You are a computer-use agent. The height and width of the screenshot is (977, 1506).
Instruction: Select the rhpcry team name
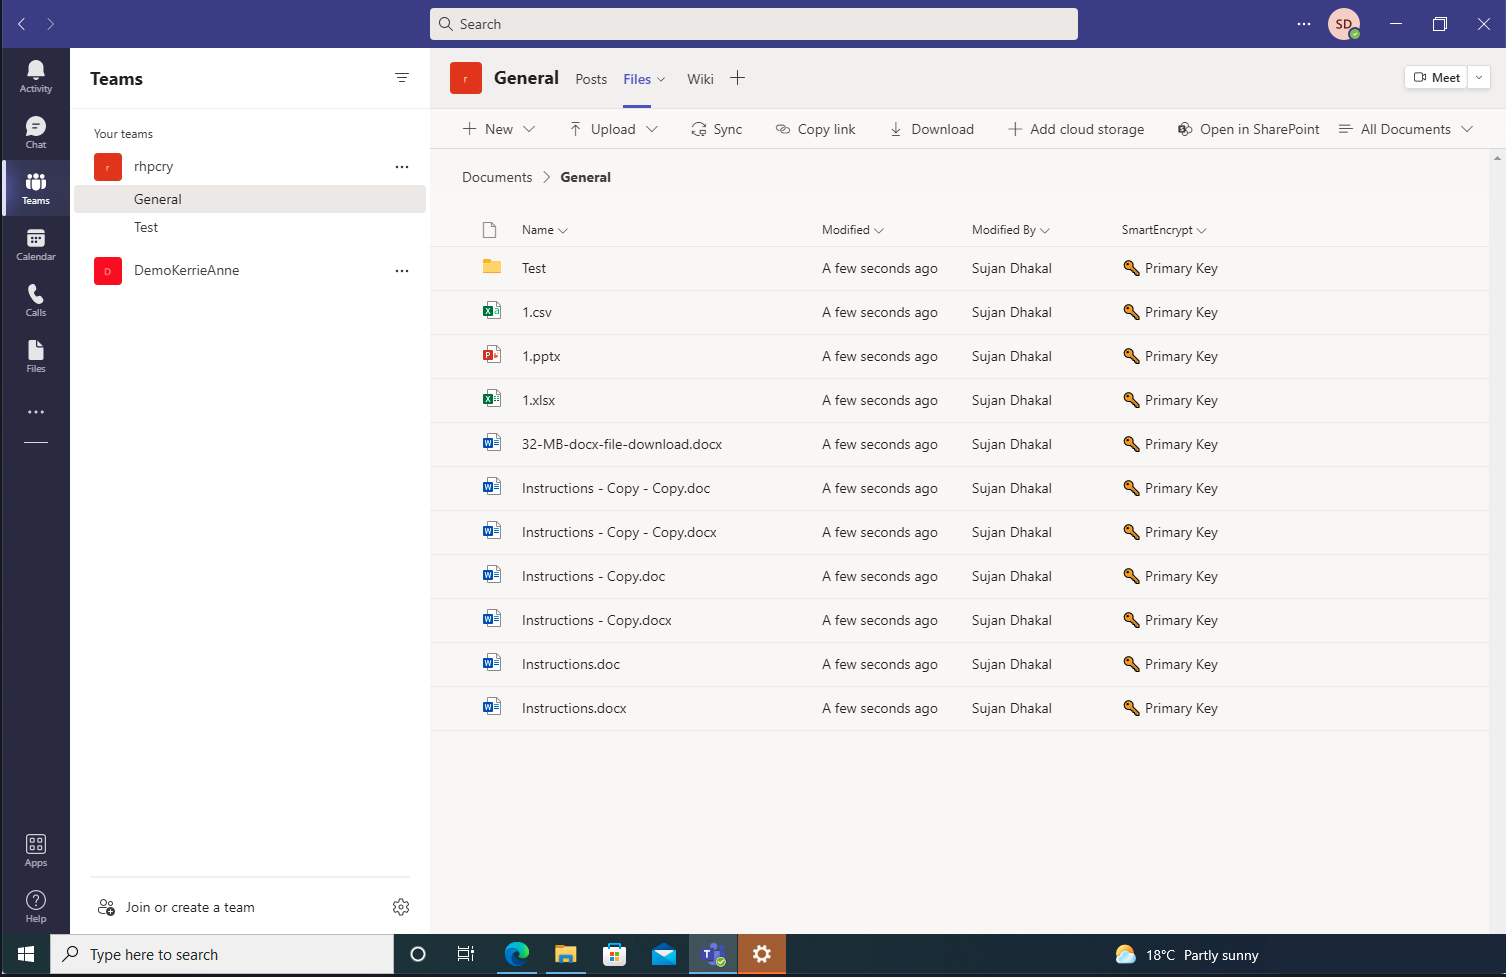point(154,167)
